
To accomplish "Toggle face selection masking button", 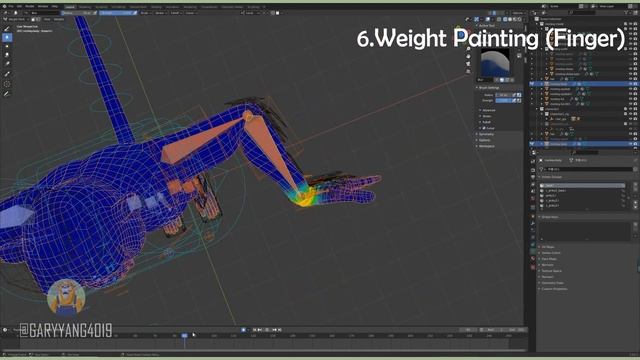I will 33,19.
